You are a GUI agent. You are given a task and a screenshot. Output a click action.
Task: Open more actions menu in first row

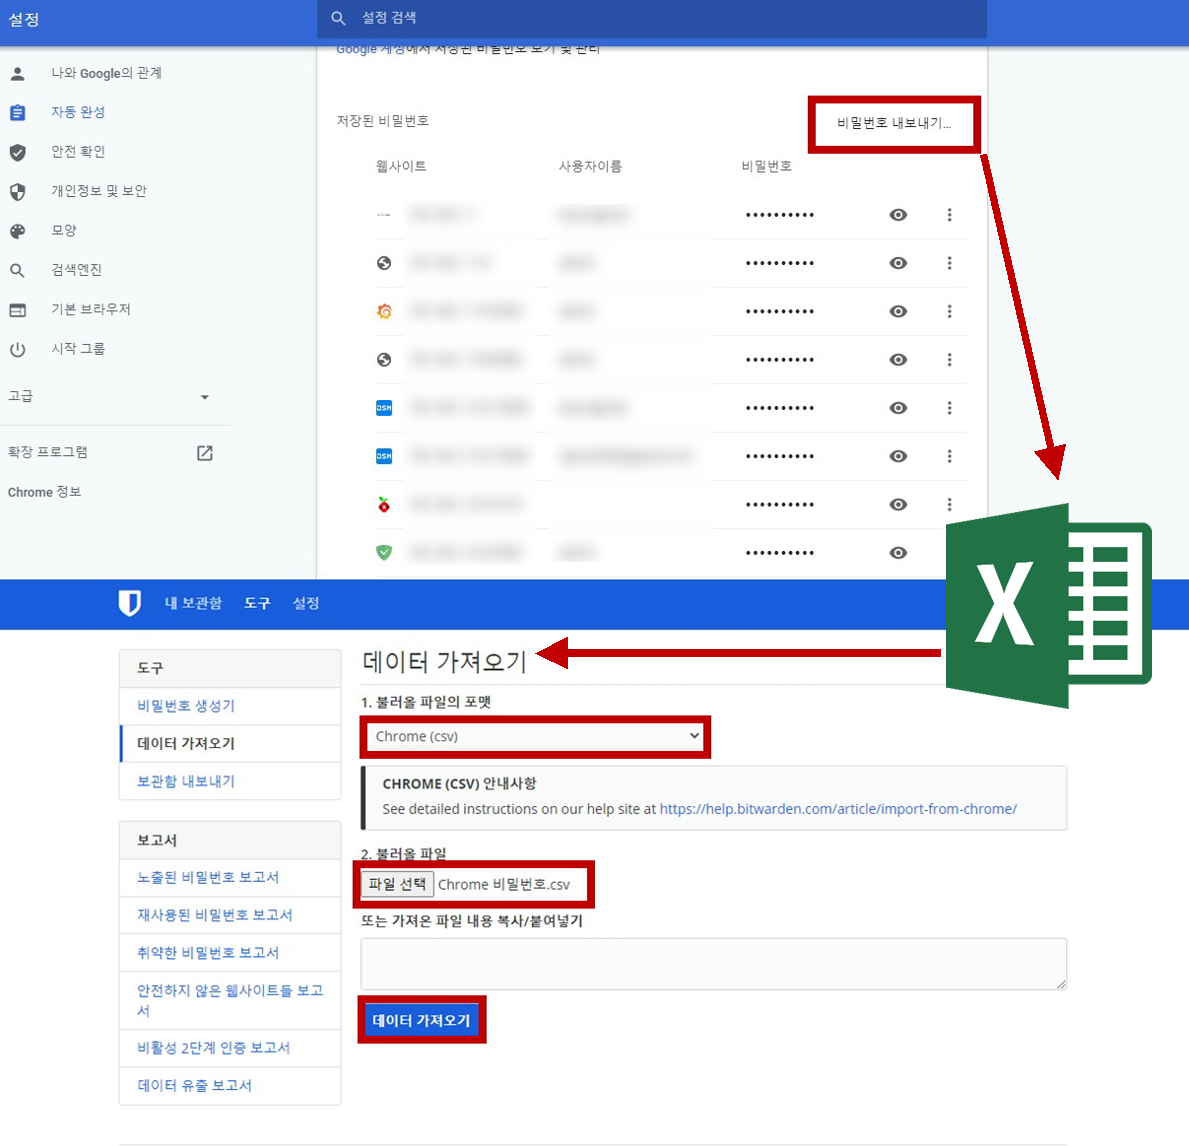[x=949, y=215]
